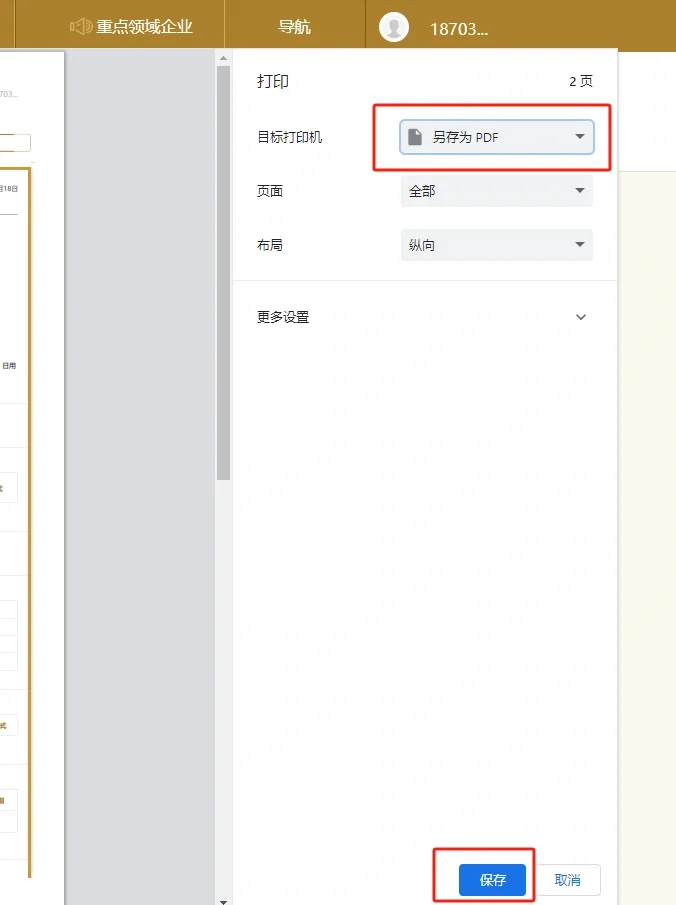Click the preview scrollbar up arrow
Image resolution: width=676 pixels, height=905 pixels.
pyautogui.click(x=223, y=58)
